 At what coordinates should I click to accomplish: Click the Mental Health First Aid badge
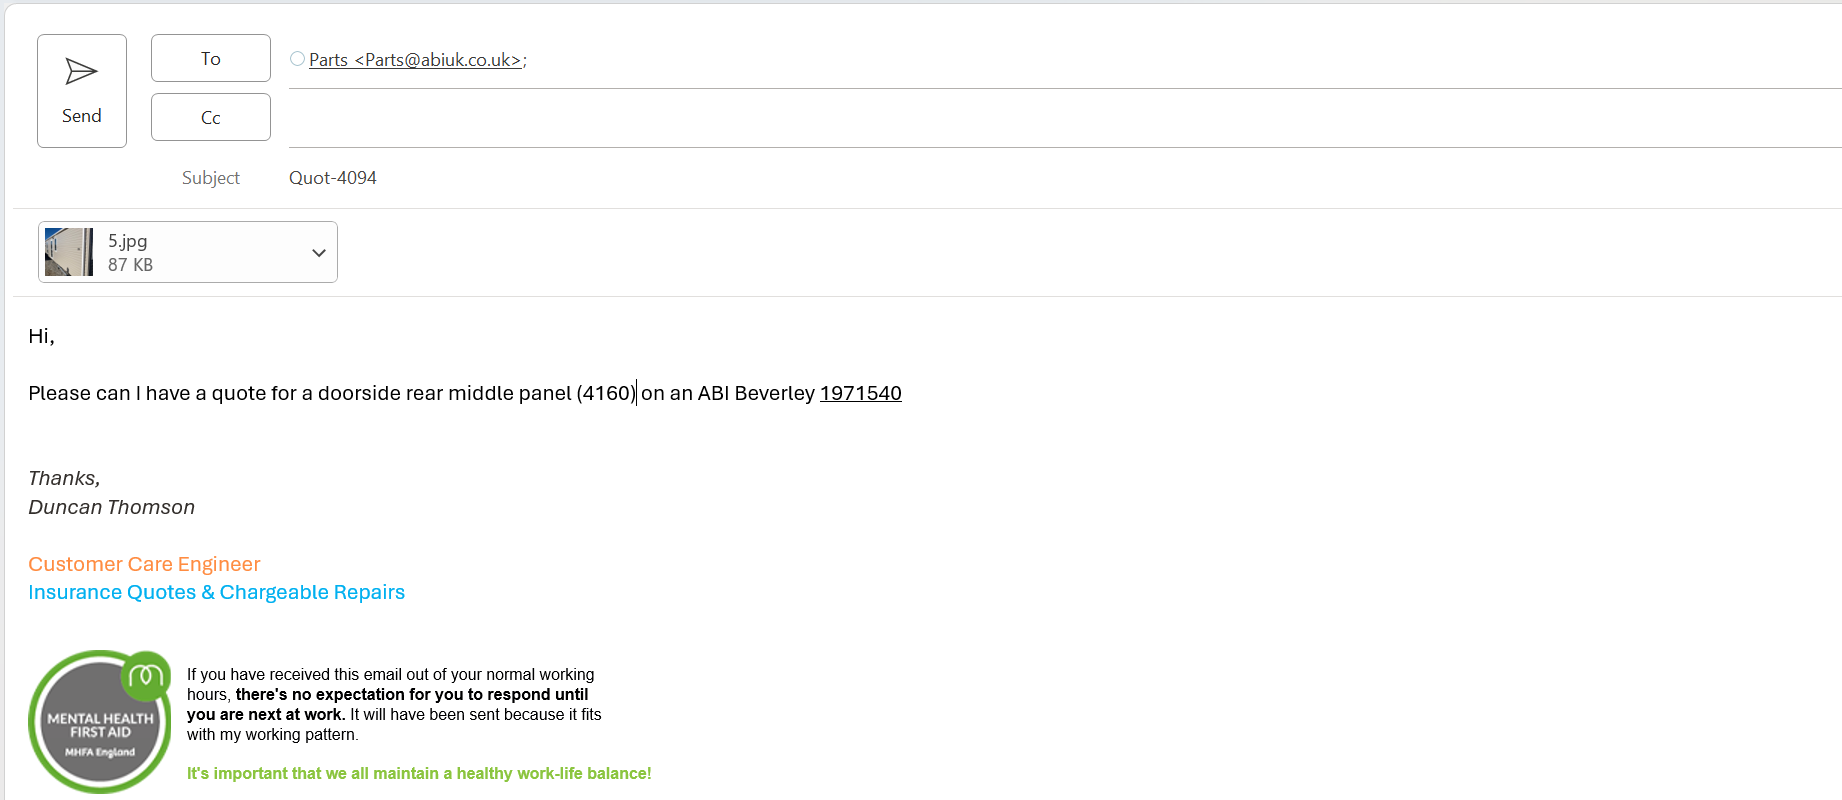tap(97, 728)
